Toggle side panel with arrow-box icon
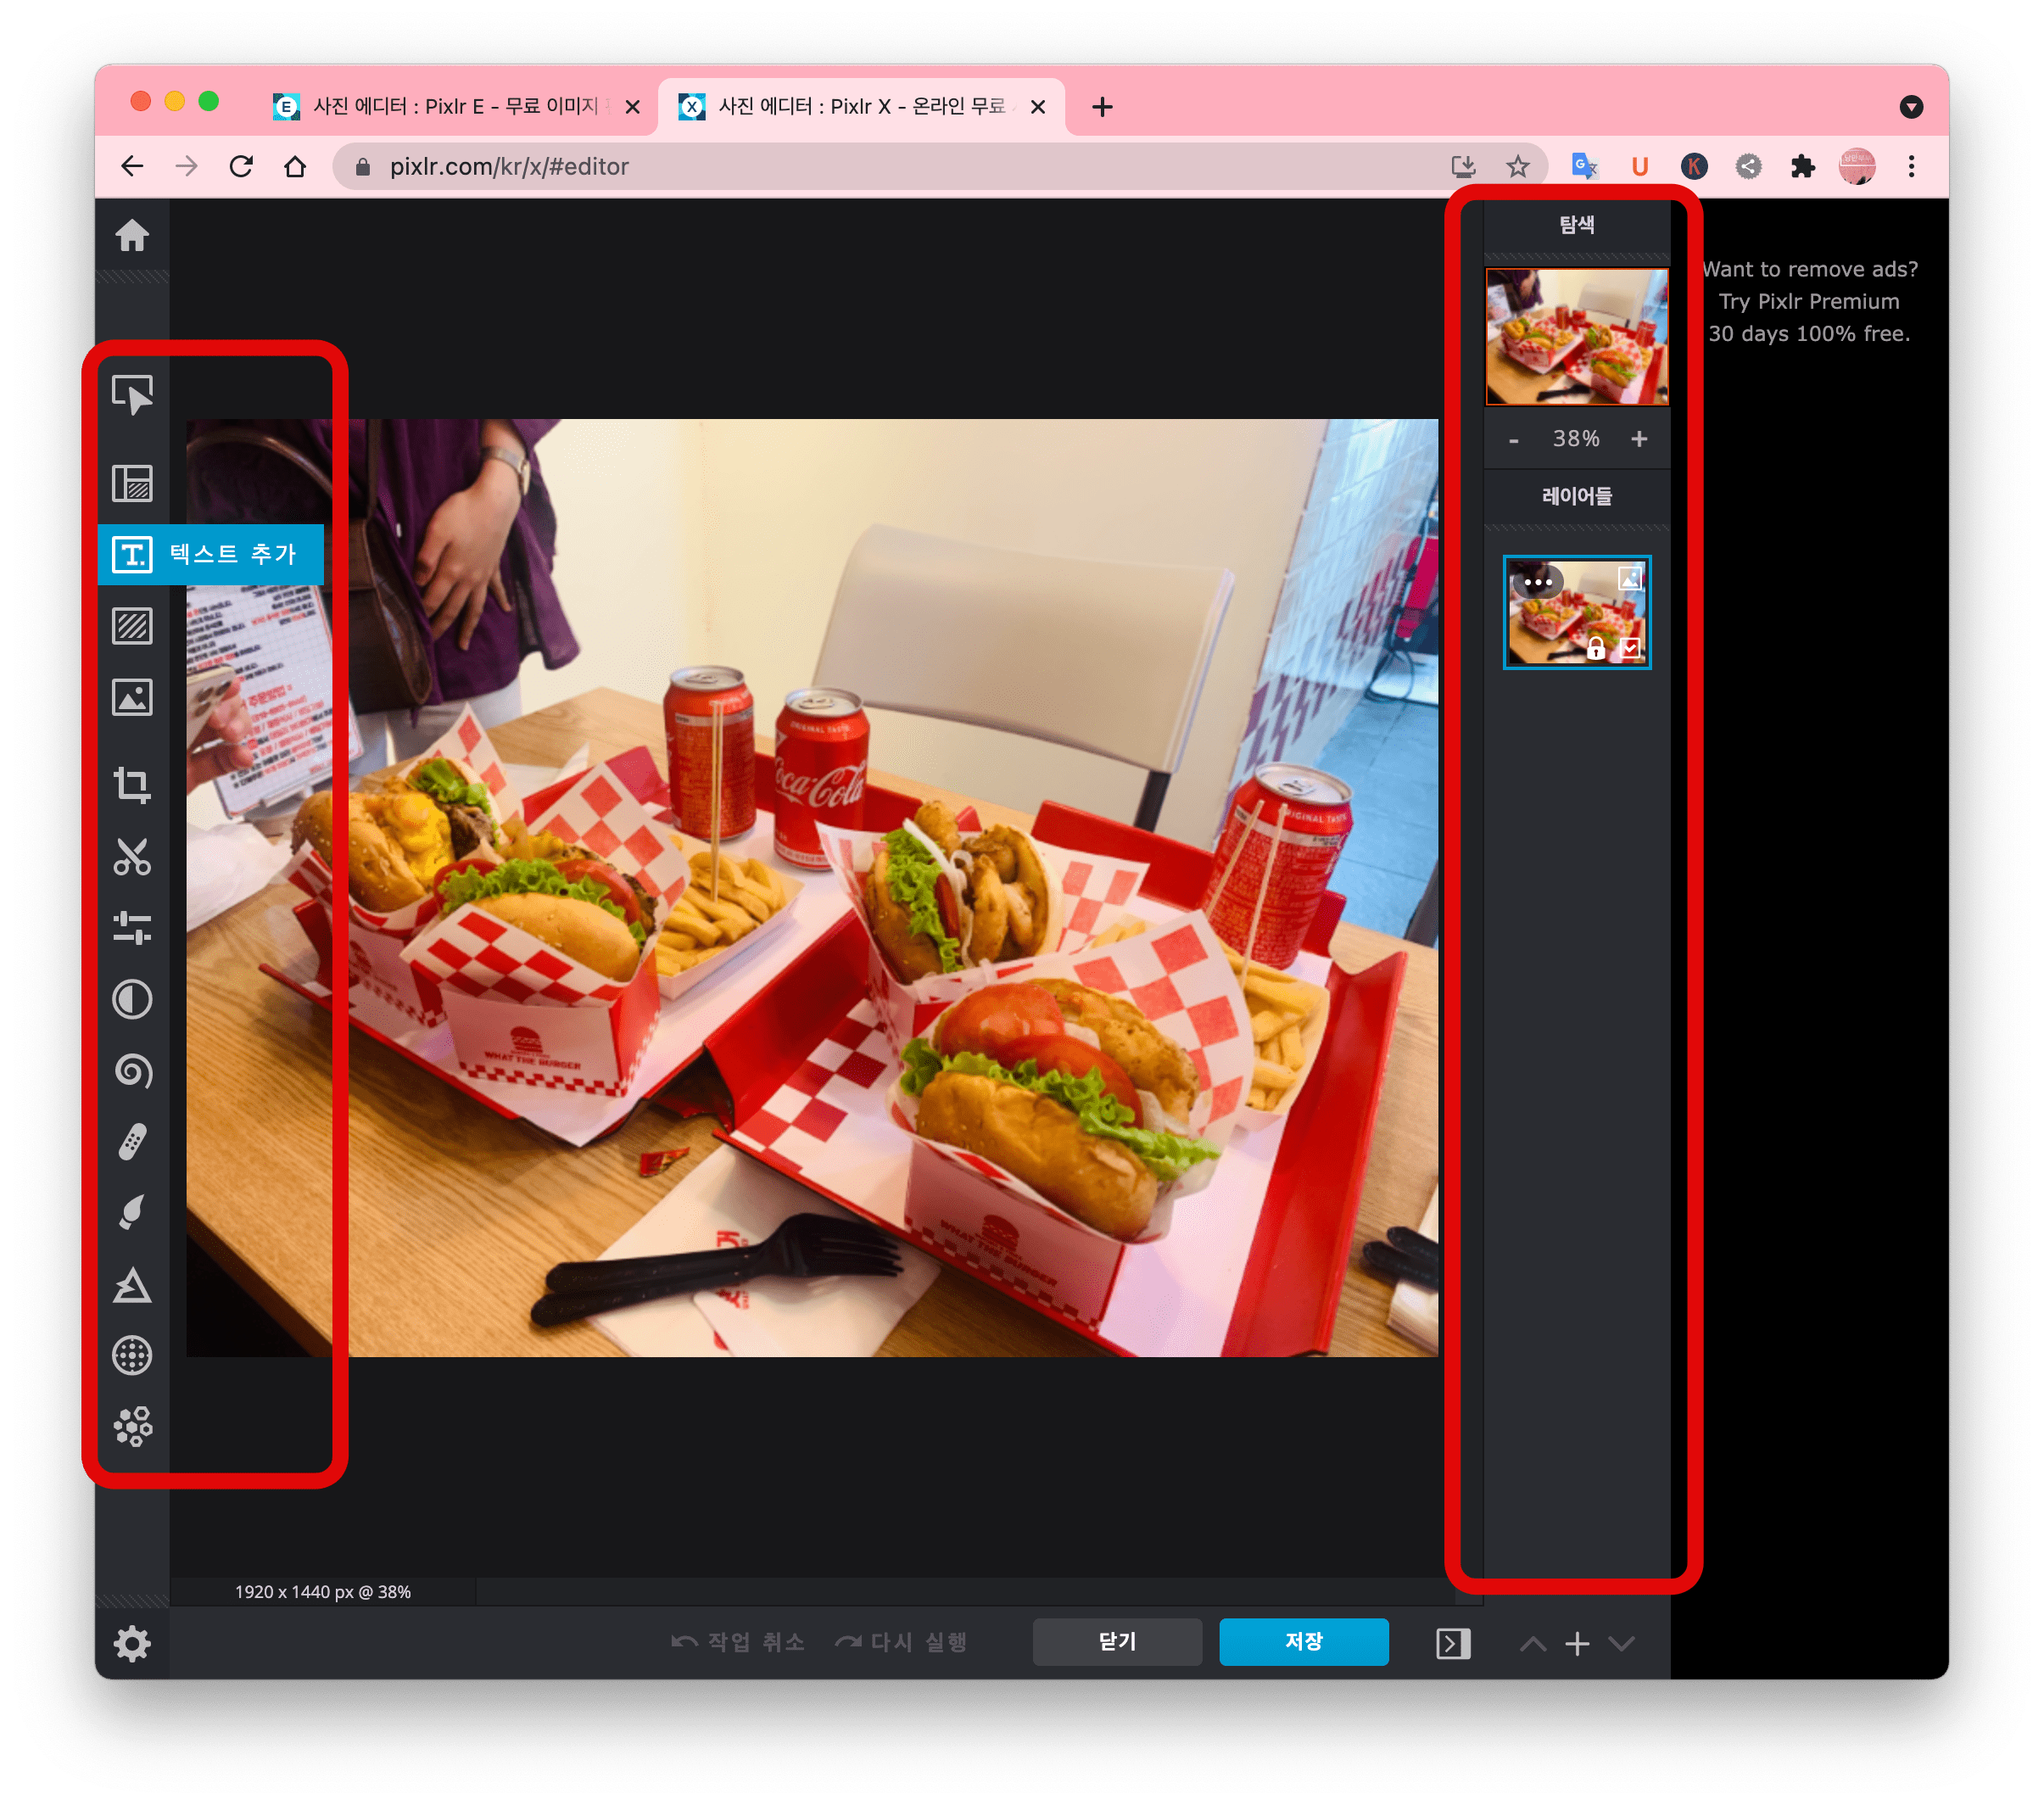 (x=1452, y=1643)
